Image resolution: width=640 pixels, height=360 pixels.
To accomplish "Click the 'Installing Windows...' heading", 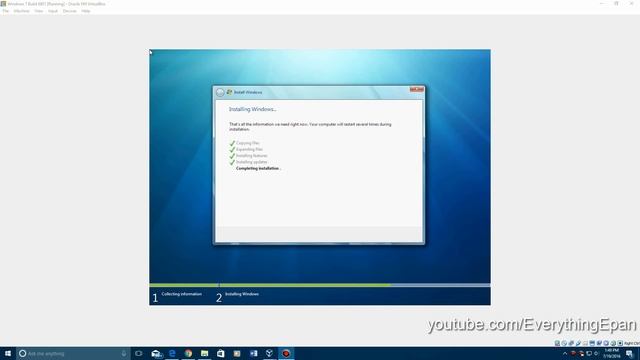I will click(253, 109).
